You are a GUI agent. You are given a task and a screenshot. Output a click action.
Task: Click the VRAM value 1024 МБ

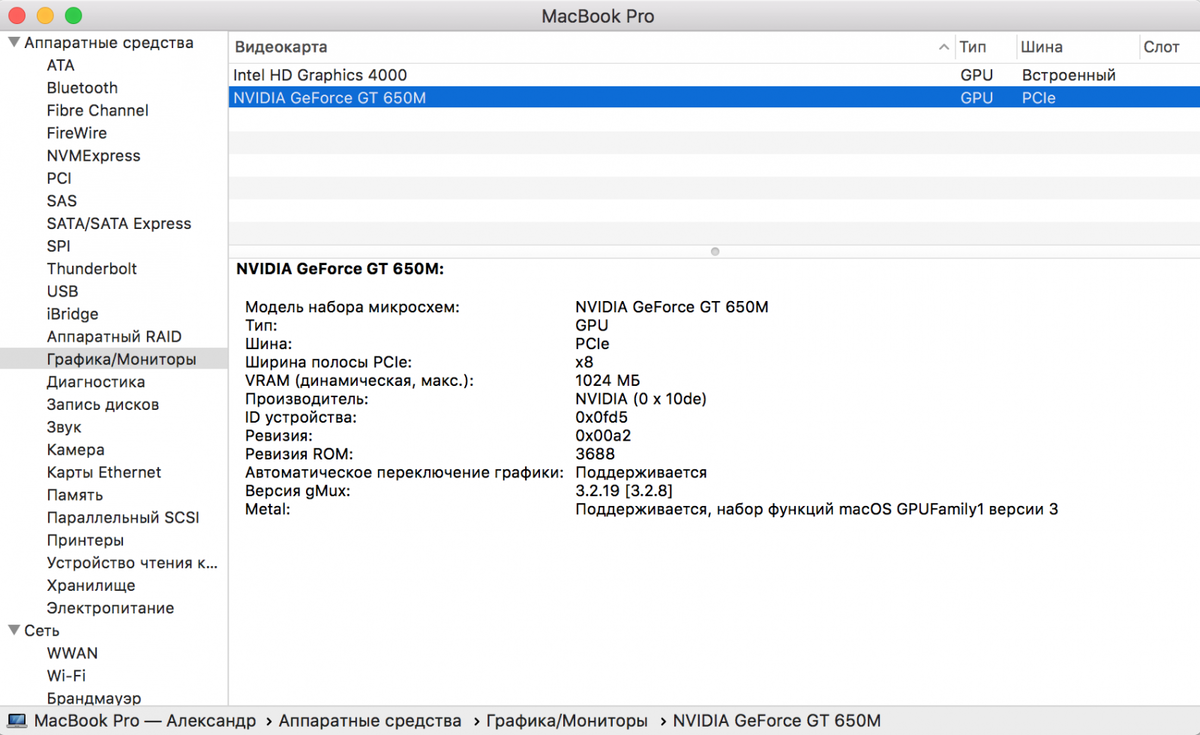pos(608,381)
